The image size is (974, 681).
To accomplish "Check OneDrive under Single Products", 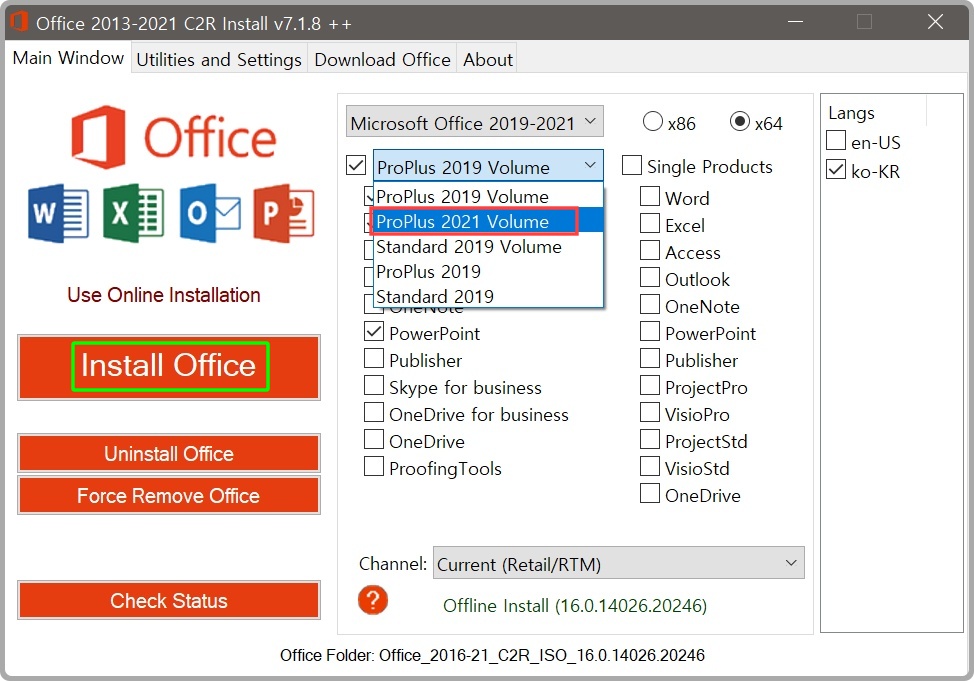I will point(650,494).
